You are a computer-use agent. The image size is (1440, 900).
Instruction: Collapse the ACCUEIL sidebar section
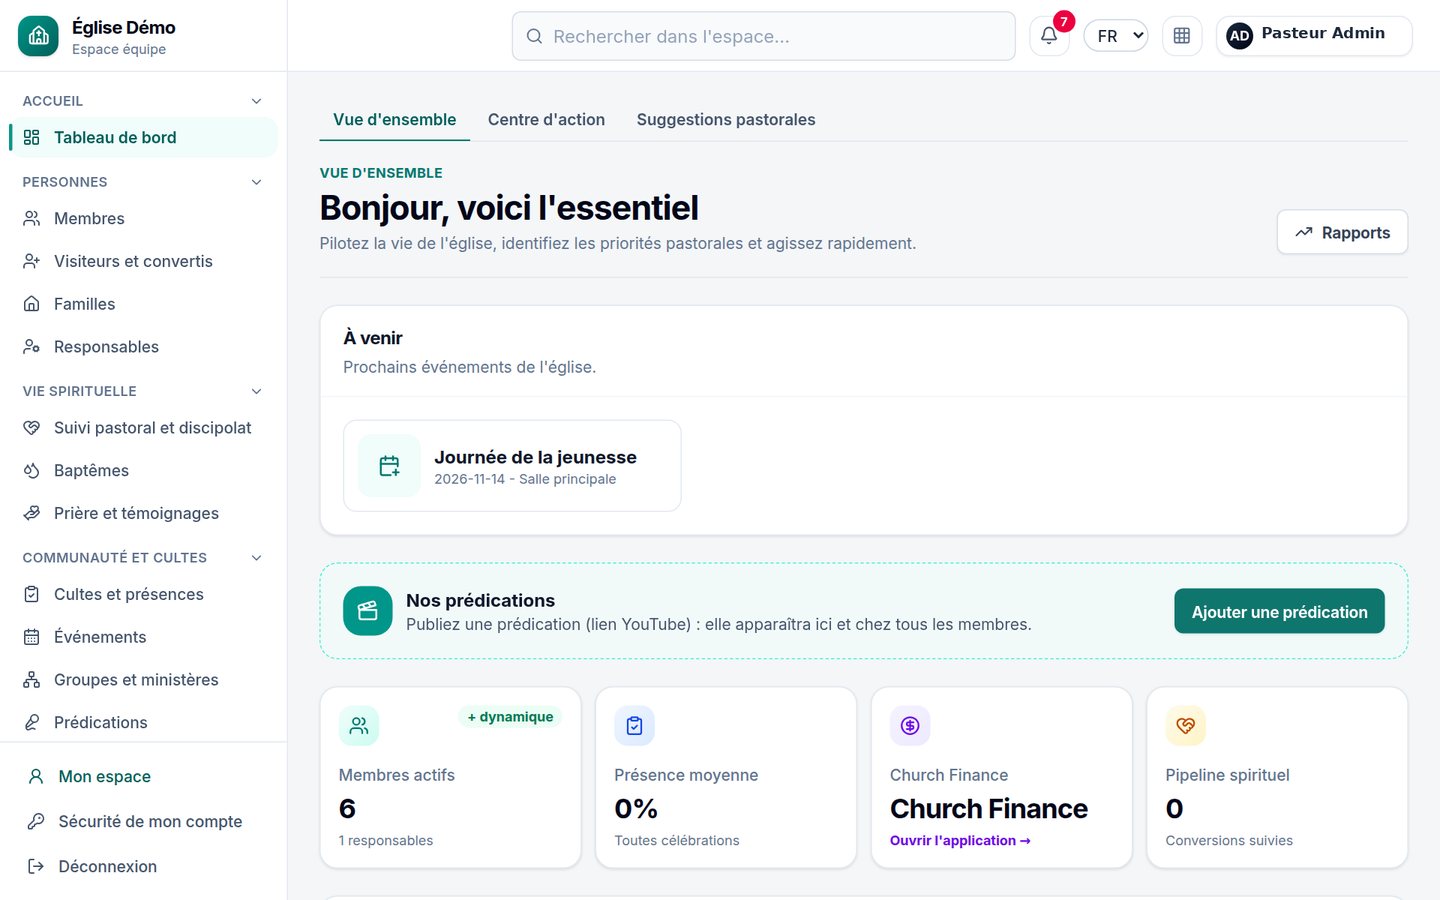(257, 101)
